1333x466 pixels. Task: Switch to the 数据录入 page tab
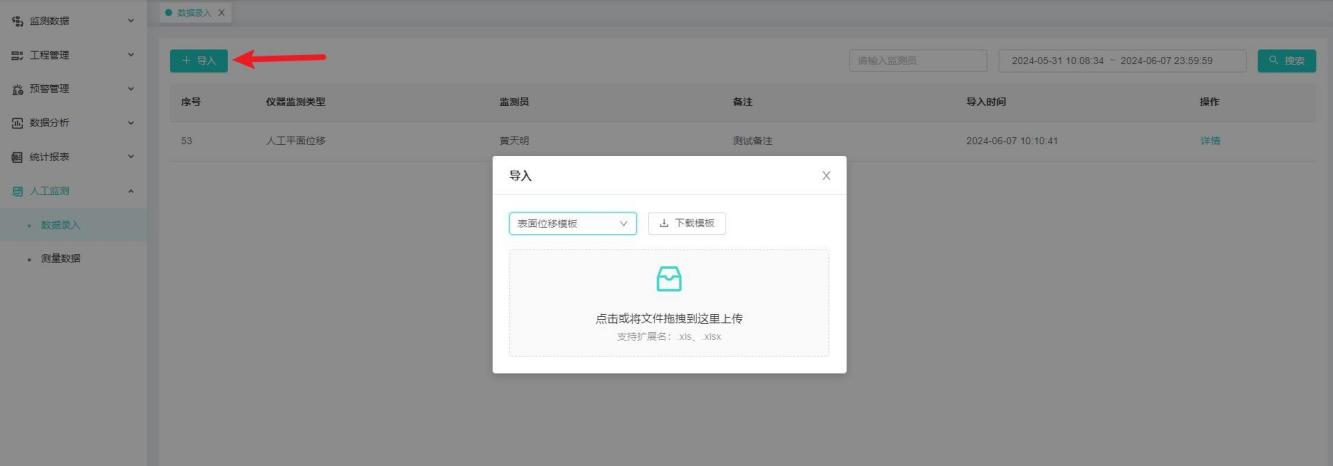coord(194,12)
